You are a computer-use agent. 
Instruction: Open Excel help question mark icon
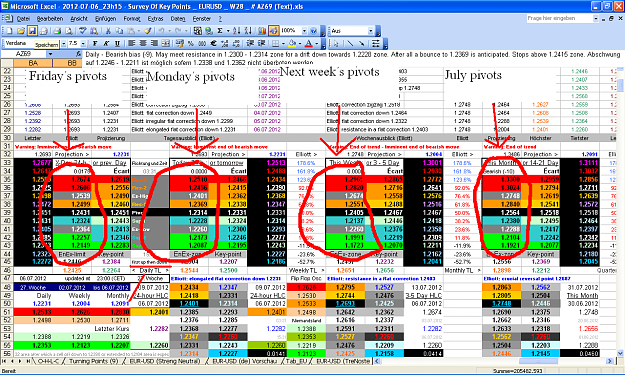point(313,31)
